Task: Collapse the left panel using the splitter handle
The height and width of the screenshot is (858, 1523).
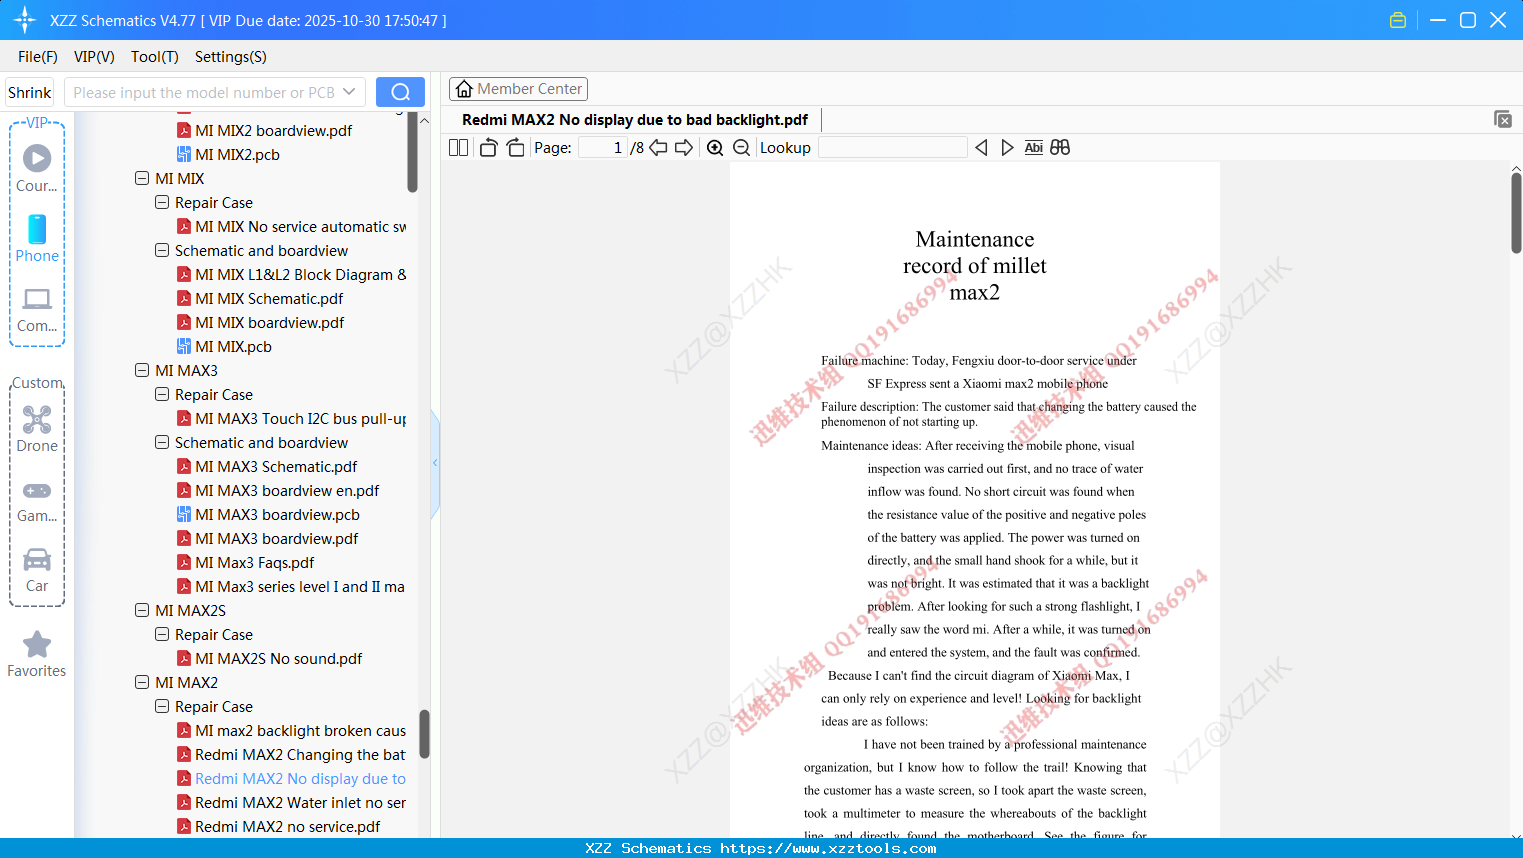Action: pyautogui.click(x=435, y=463)
